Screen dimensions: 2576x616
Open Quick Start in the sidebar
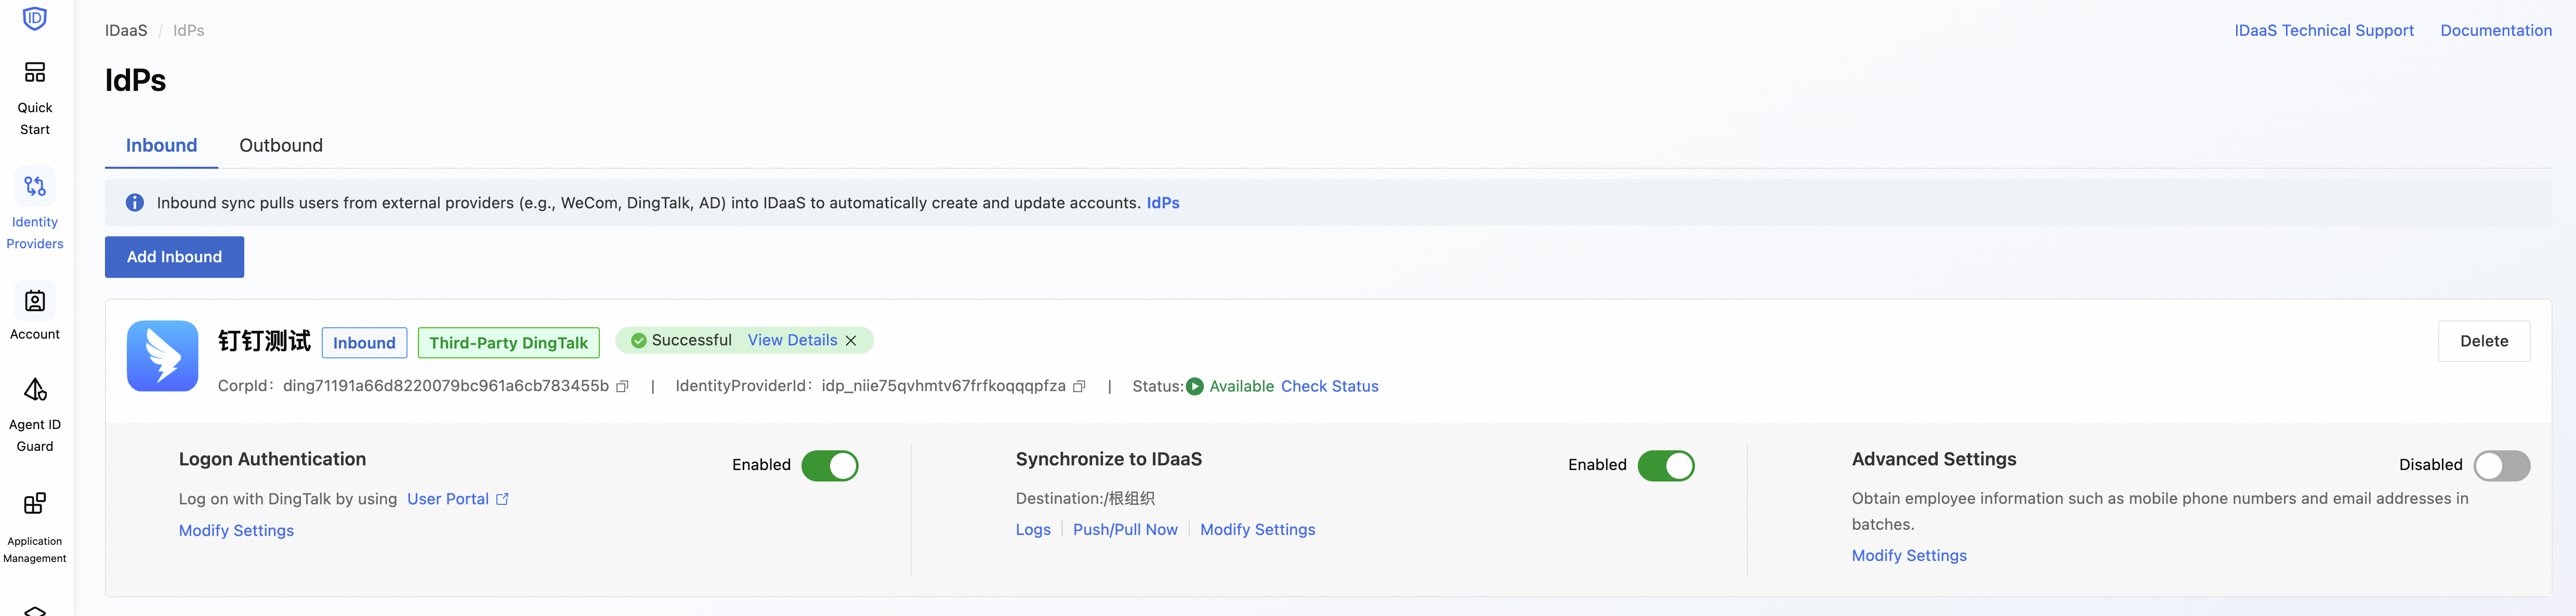(35, 98)
